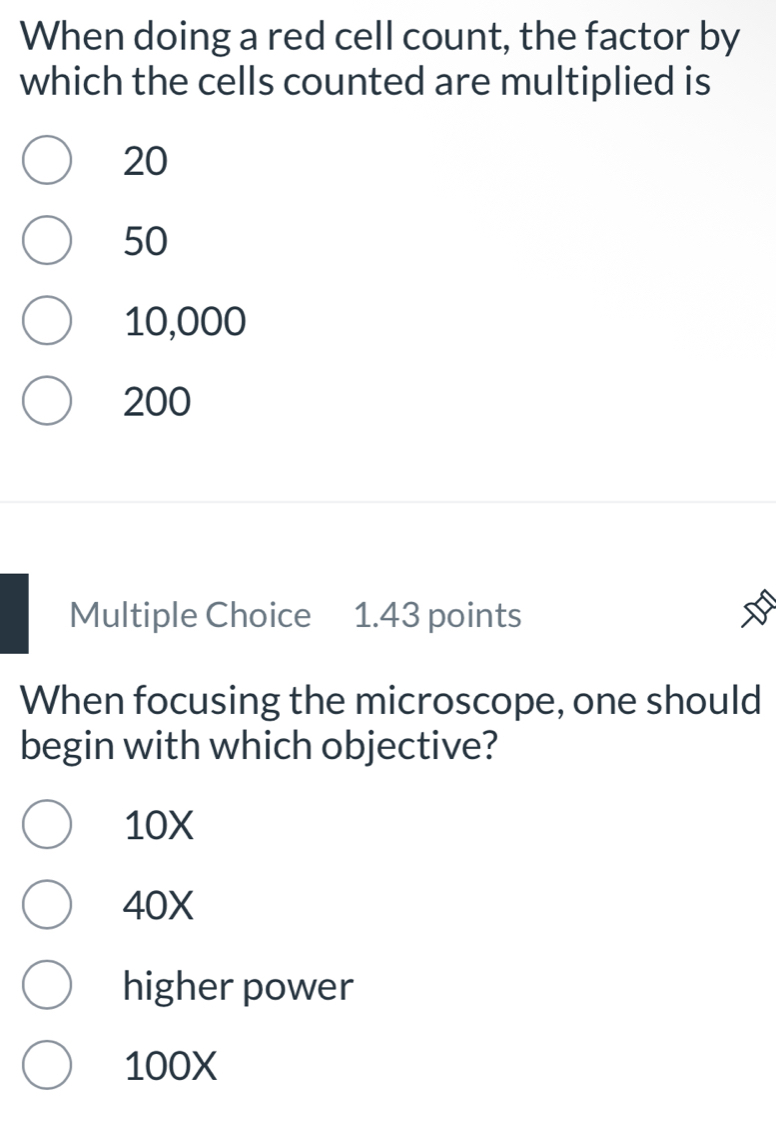Pick the 10,000 answer option
Viewport: 776px width, 1142px height.
click(x=46, y=320)
